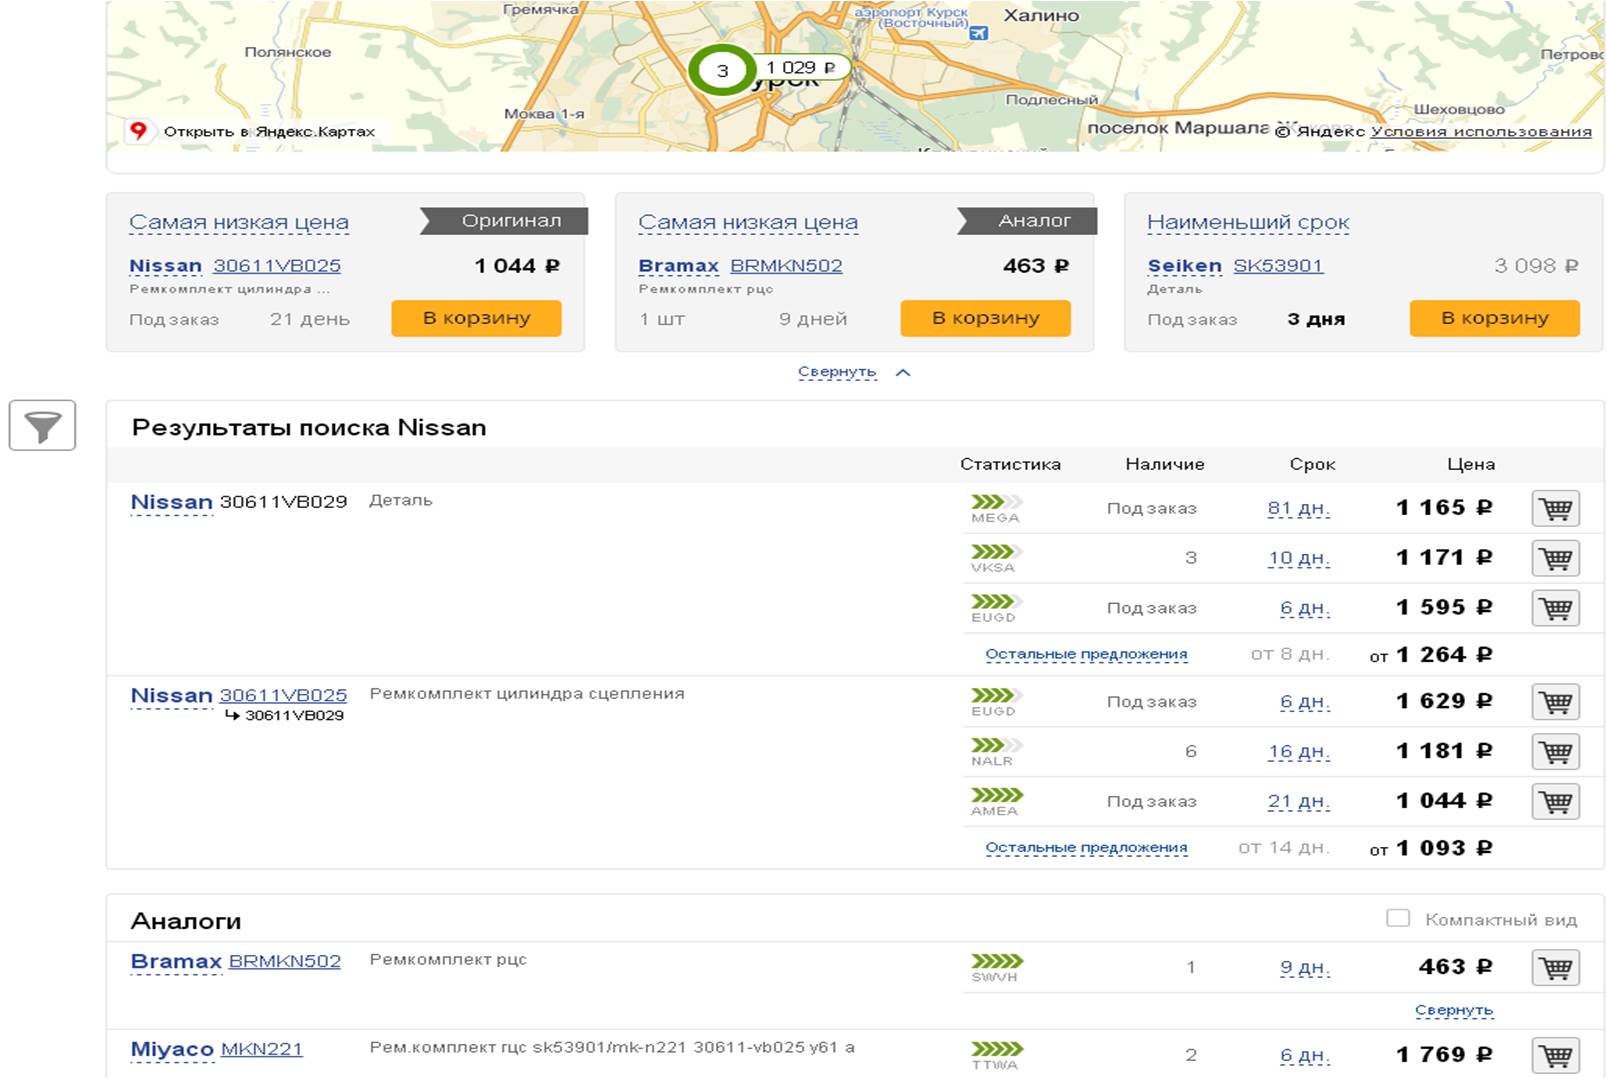Add Bramax BRMKN502 card to cart
This screenshot has height=1079, width=1607.
(x=985, y=318)
